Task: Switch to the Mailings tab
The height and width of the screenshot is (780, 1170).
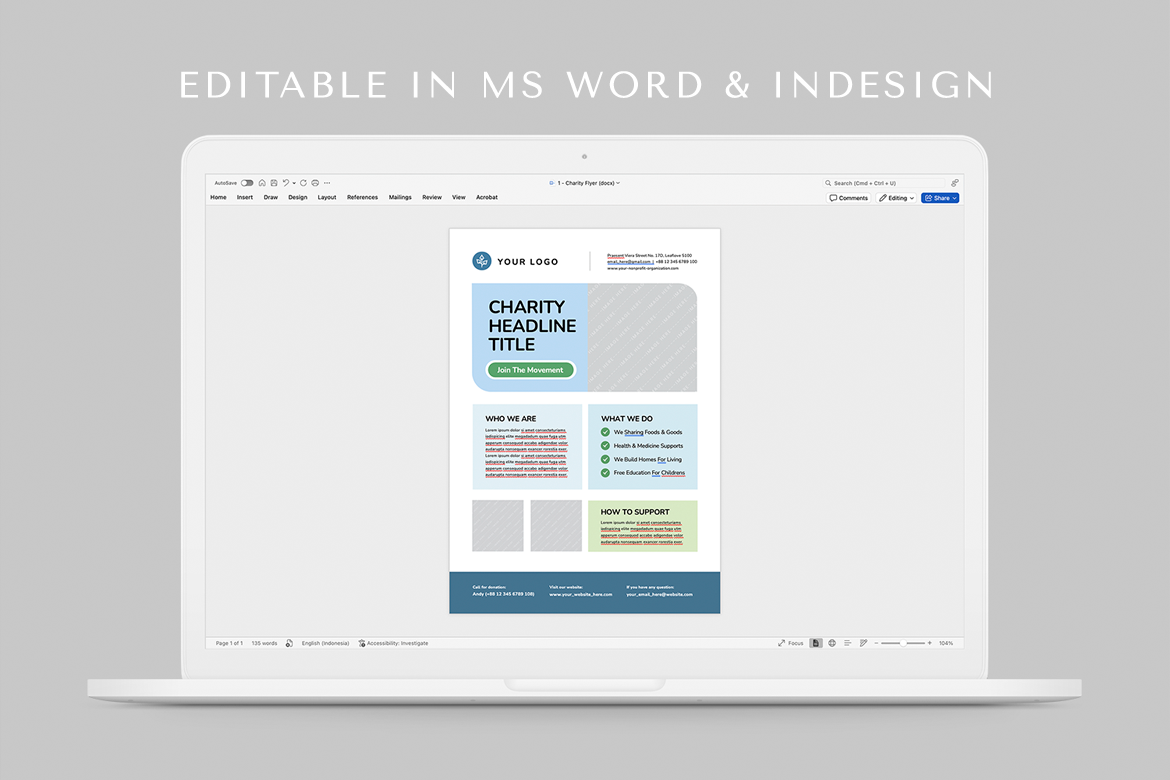Action: coord(400,198)
